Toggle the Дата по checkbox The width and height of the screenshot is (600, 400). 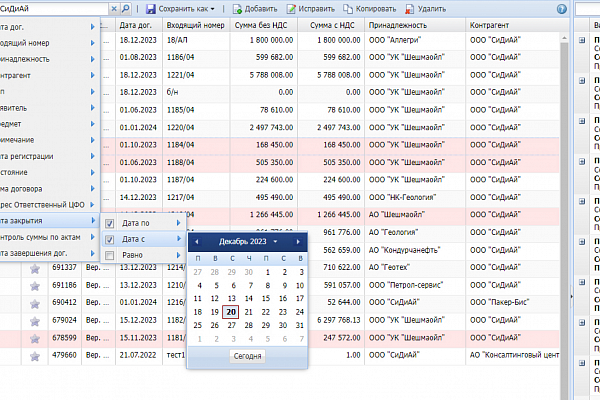click(109, 224)
